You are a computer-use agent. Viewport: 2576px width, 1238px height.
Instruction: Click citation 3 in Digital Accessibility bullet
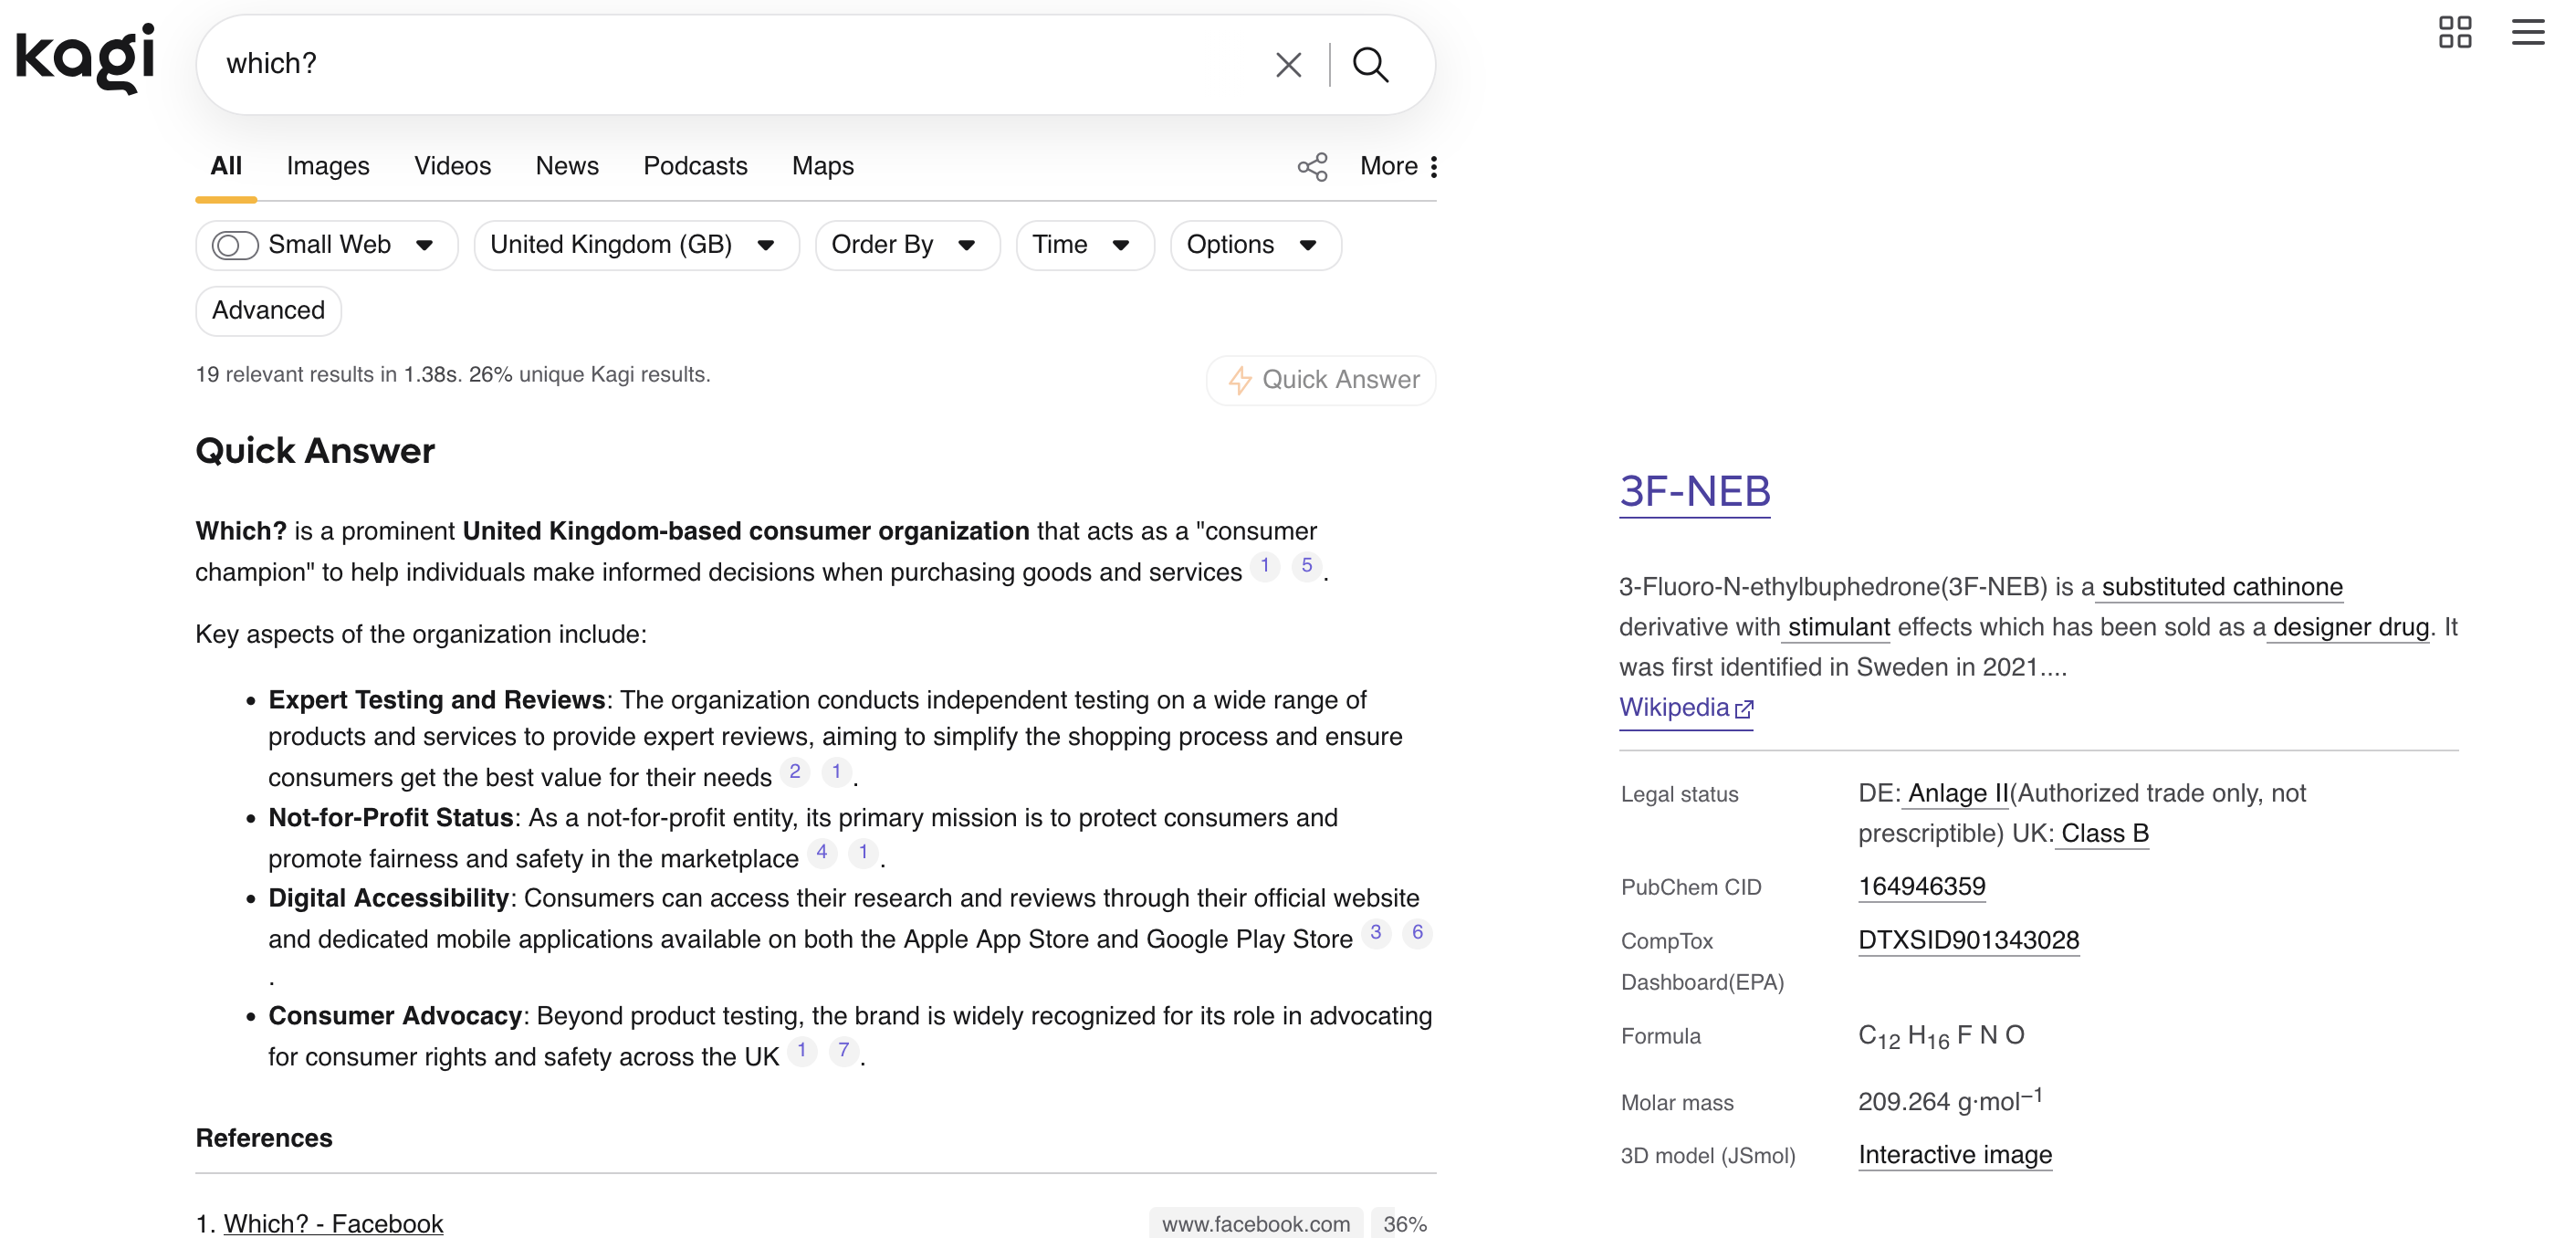[1375, 933]
